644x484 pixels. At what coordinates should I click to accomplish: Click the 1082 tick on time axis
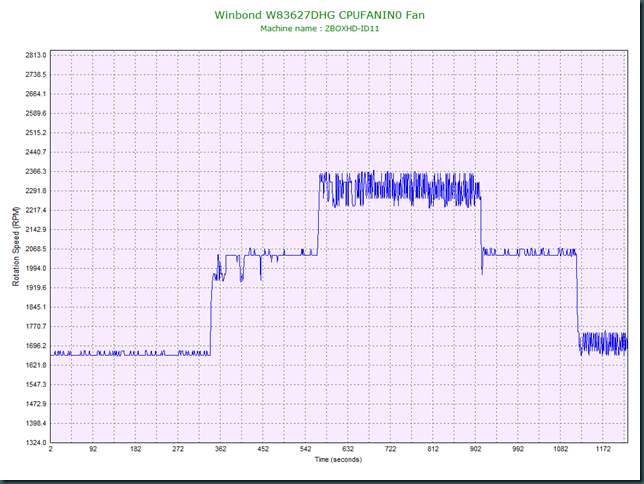pos(561,449)
